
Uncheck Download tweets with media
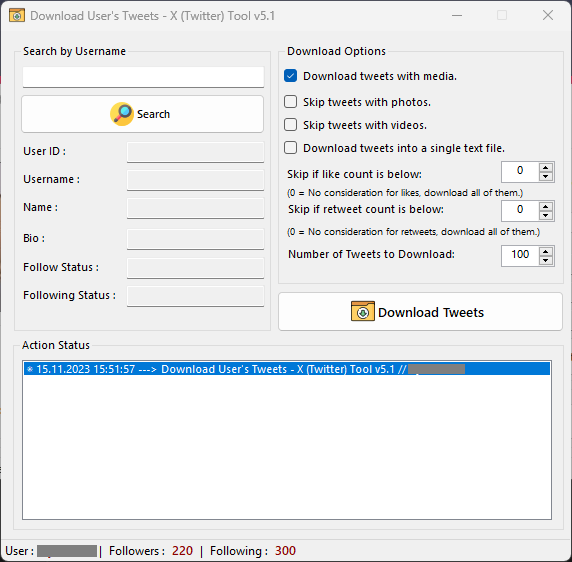(290, 76)
